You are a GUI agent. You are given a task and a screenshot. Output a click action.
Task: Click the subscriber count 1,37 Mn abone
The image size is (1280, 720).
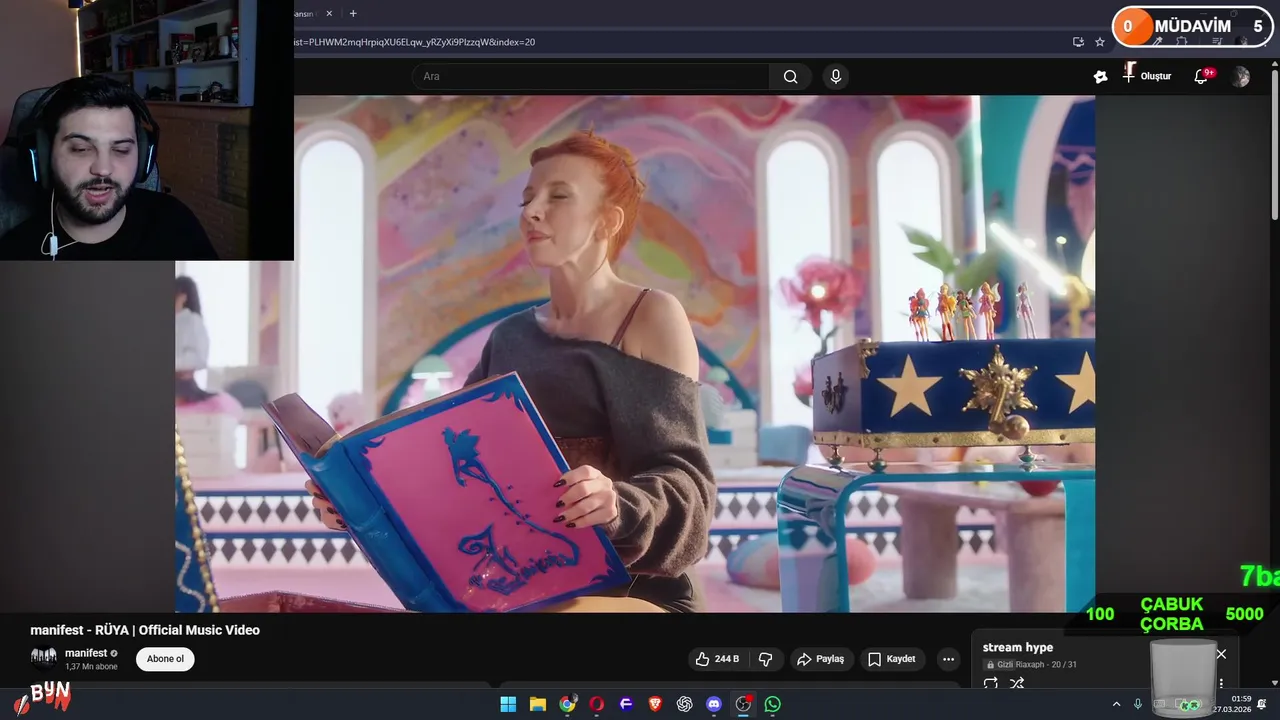coord(91,667)
